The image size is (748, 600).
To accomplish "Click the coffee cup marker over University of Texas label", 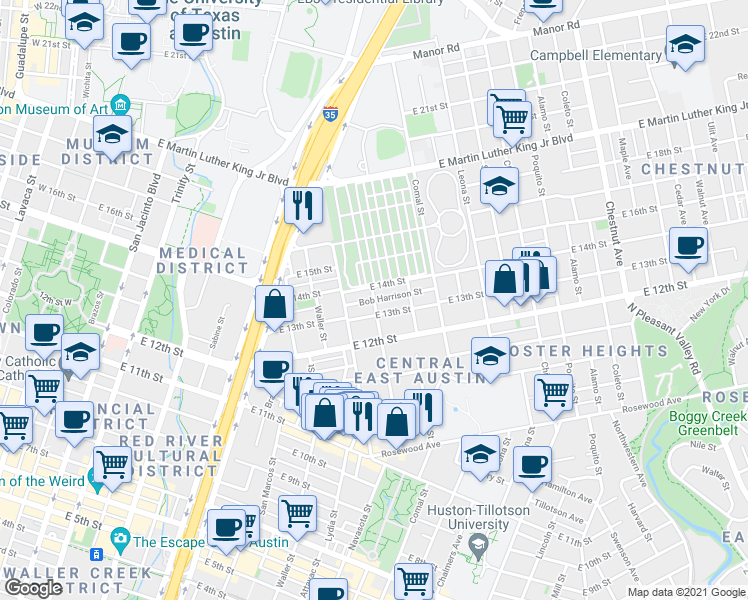I will click(193, 33).
